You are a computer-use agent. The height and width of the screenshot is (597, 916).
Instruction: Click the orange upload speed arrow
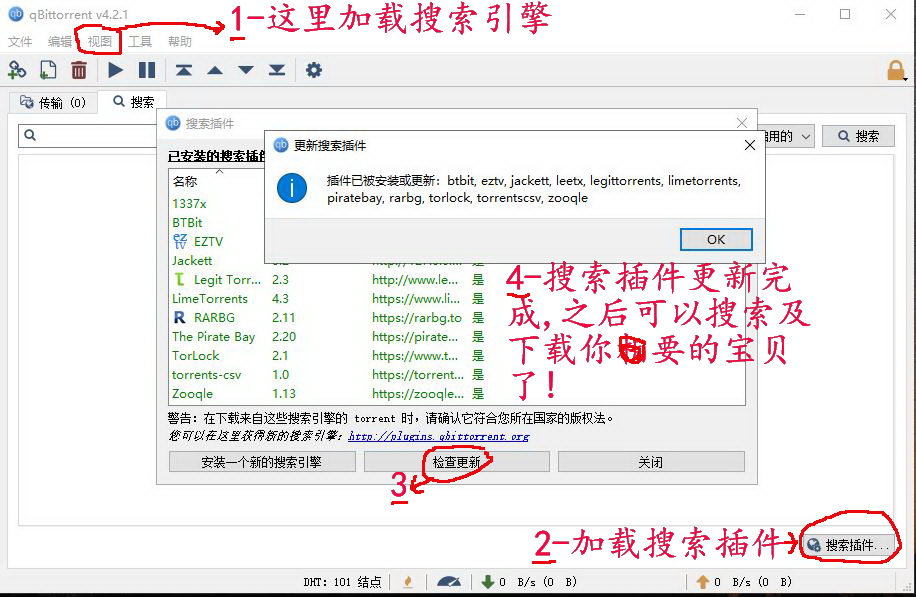tap(703, 581)
